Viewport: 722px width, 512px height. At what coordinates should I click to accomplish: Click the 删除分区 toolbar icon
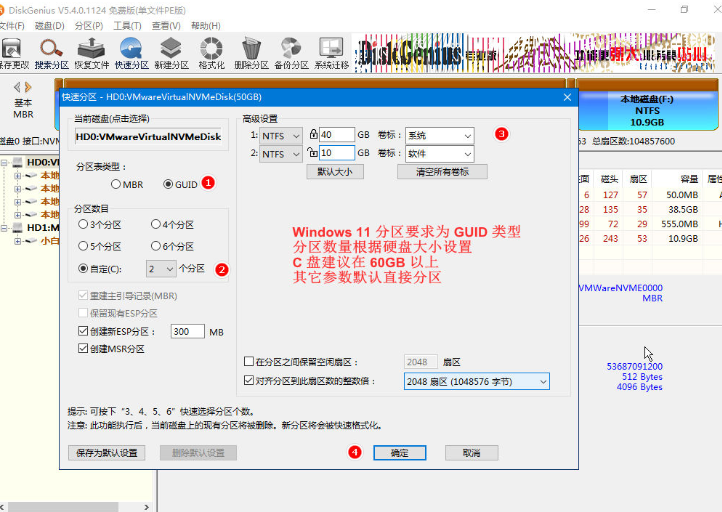coord(251,52)
